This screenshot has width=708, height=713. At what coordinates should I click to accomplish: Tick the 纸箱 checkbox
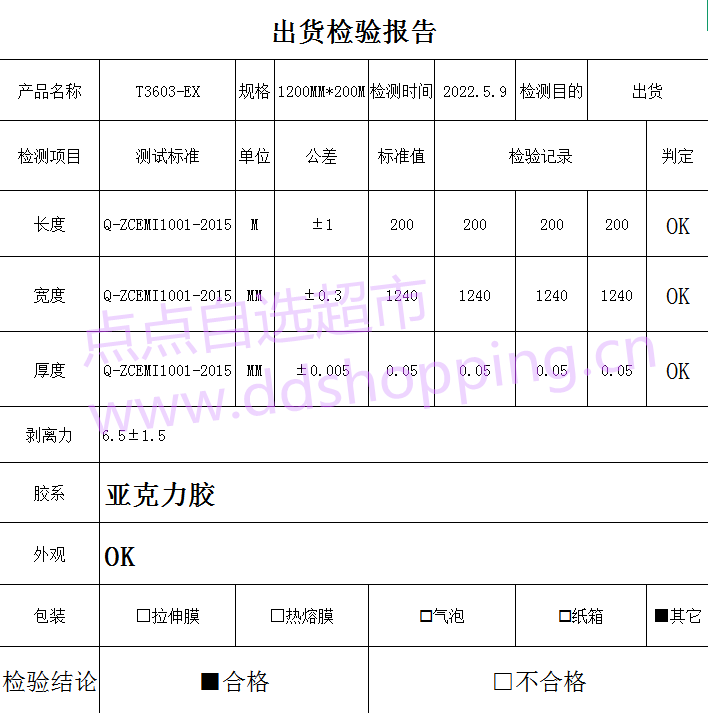click(x=564, y=616)
